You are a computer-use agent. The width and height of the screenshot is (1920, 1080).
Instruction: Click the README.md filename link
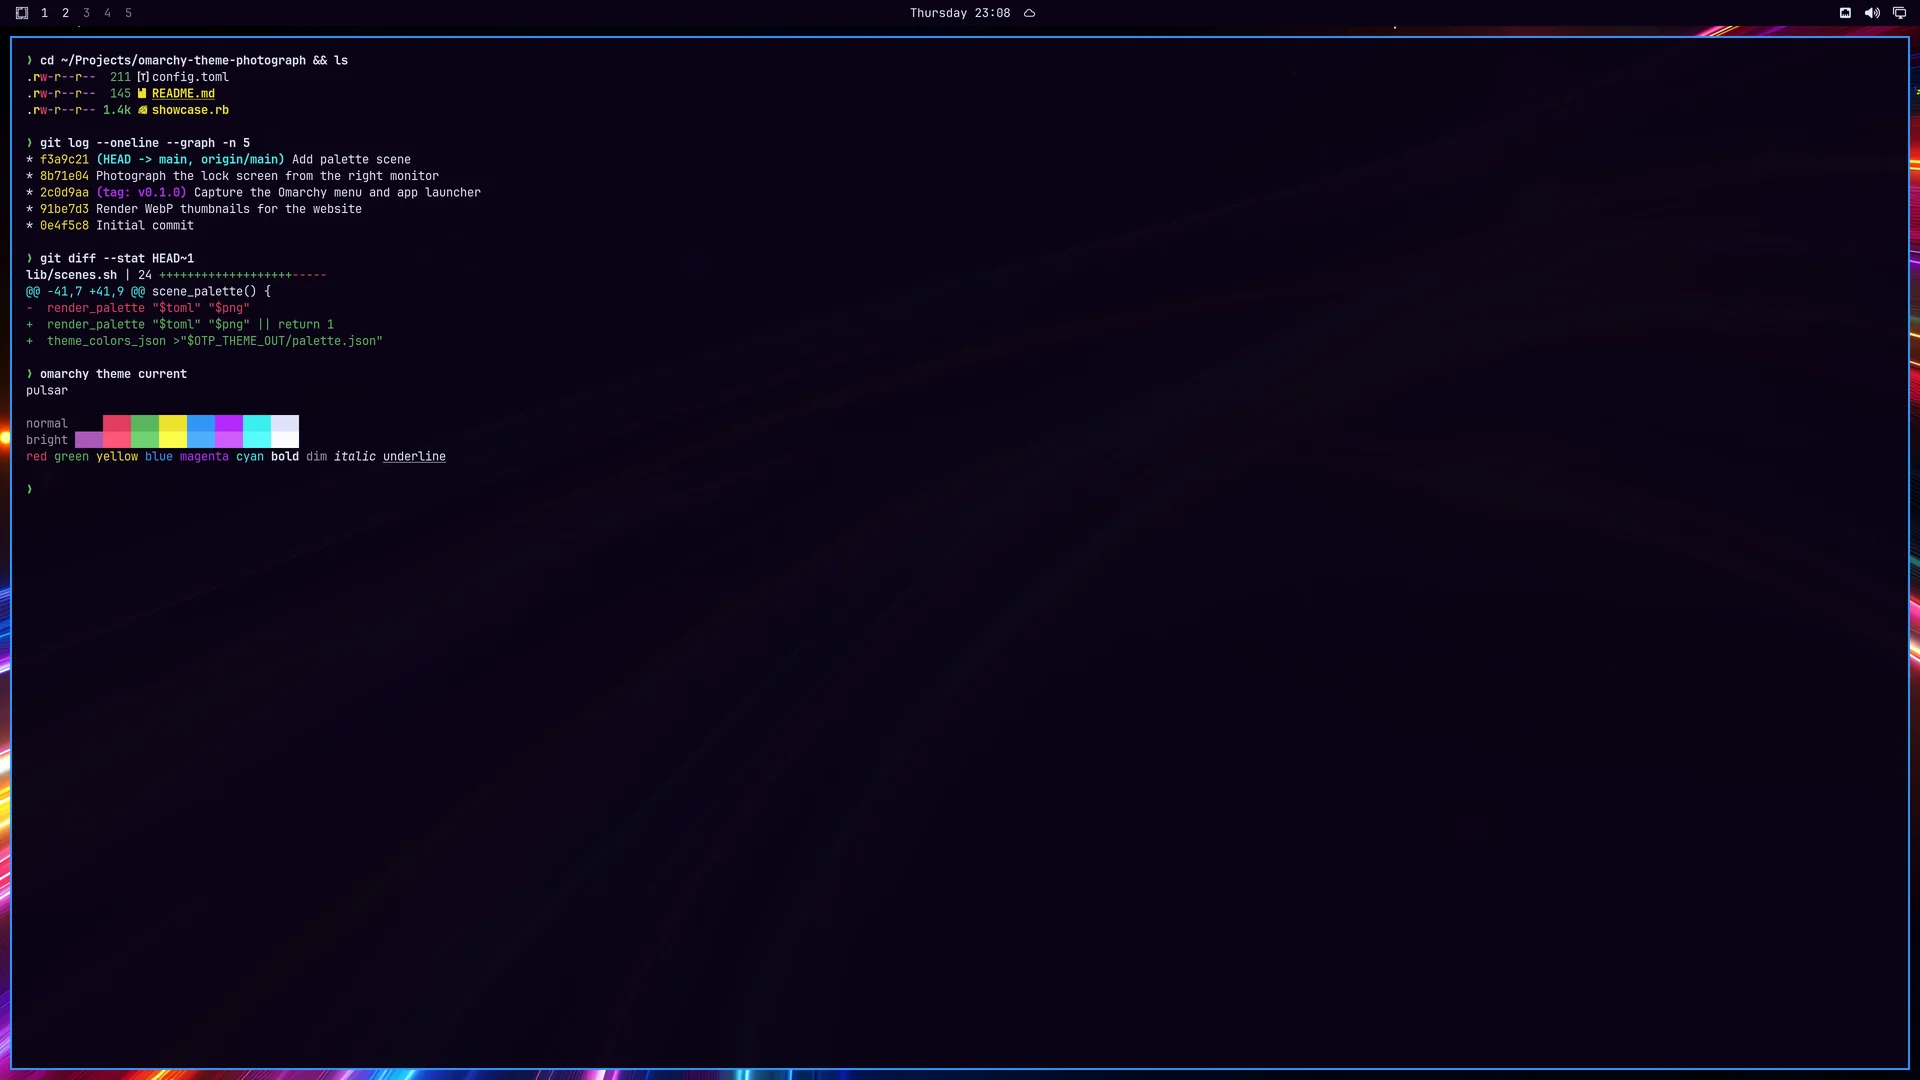[x=183, y=93]
